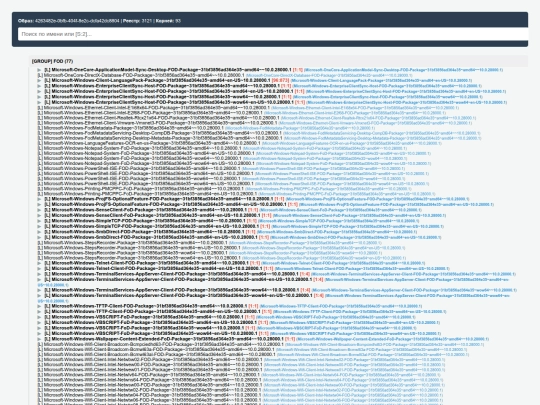Expand EnterpriseClientSync-Host amd64 neutral arrow
Image resolution: width=540 pixels, height=405 pixels.
pos(39,86)
